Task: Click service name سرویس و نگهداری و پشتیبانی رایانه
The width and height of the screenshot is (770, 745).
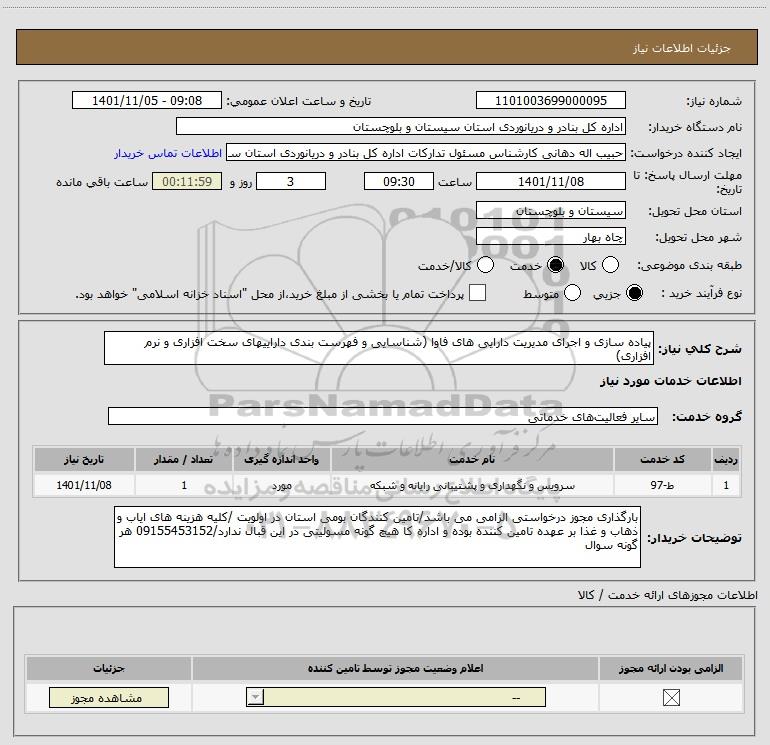Action: coord(472,486)
